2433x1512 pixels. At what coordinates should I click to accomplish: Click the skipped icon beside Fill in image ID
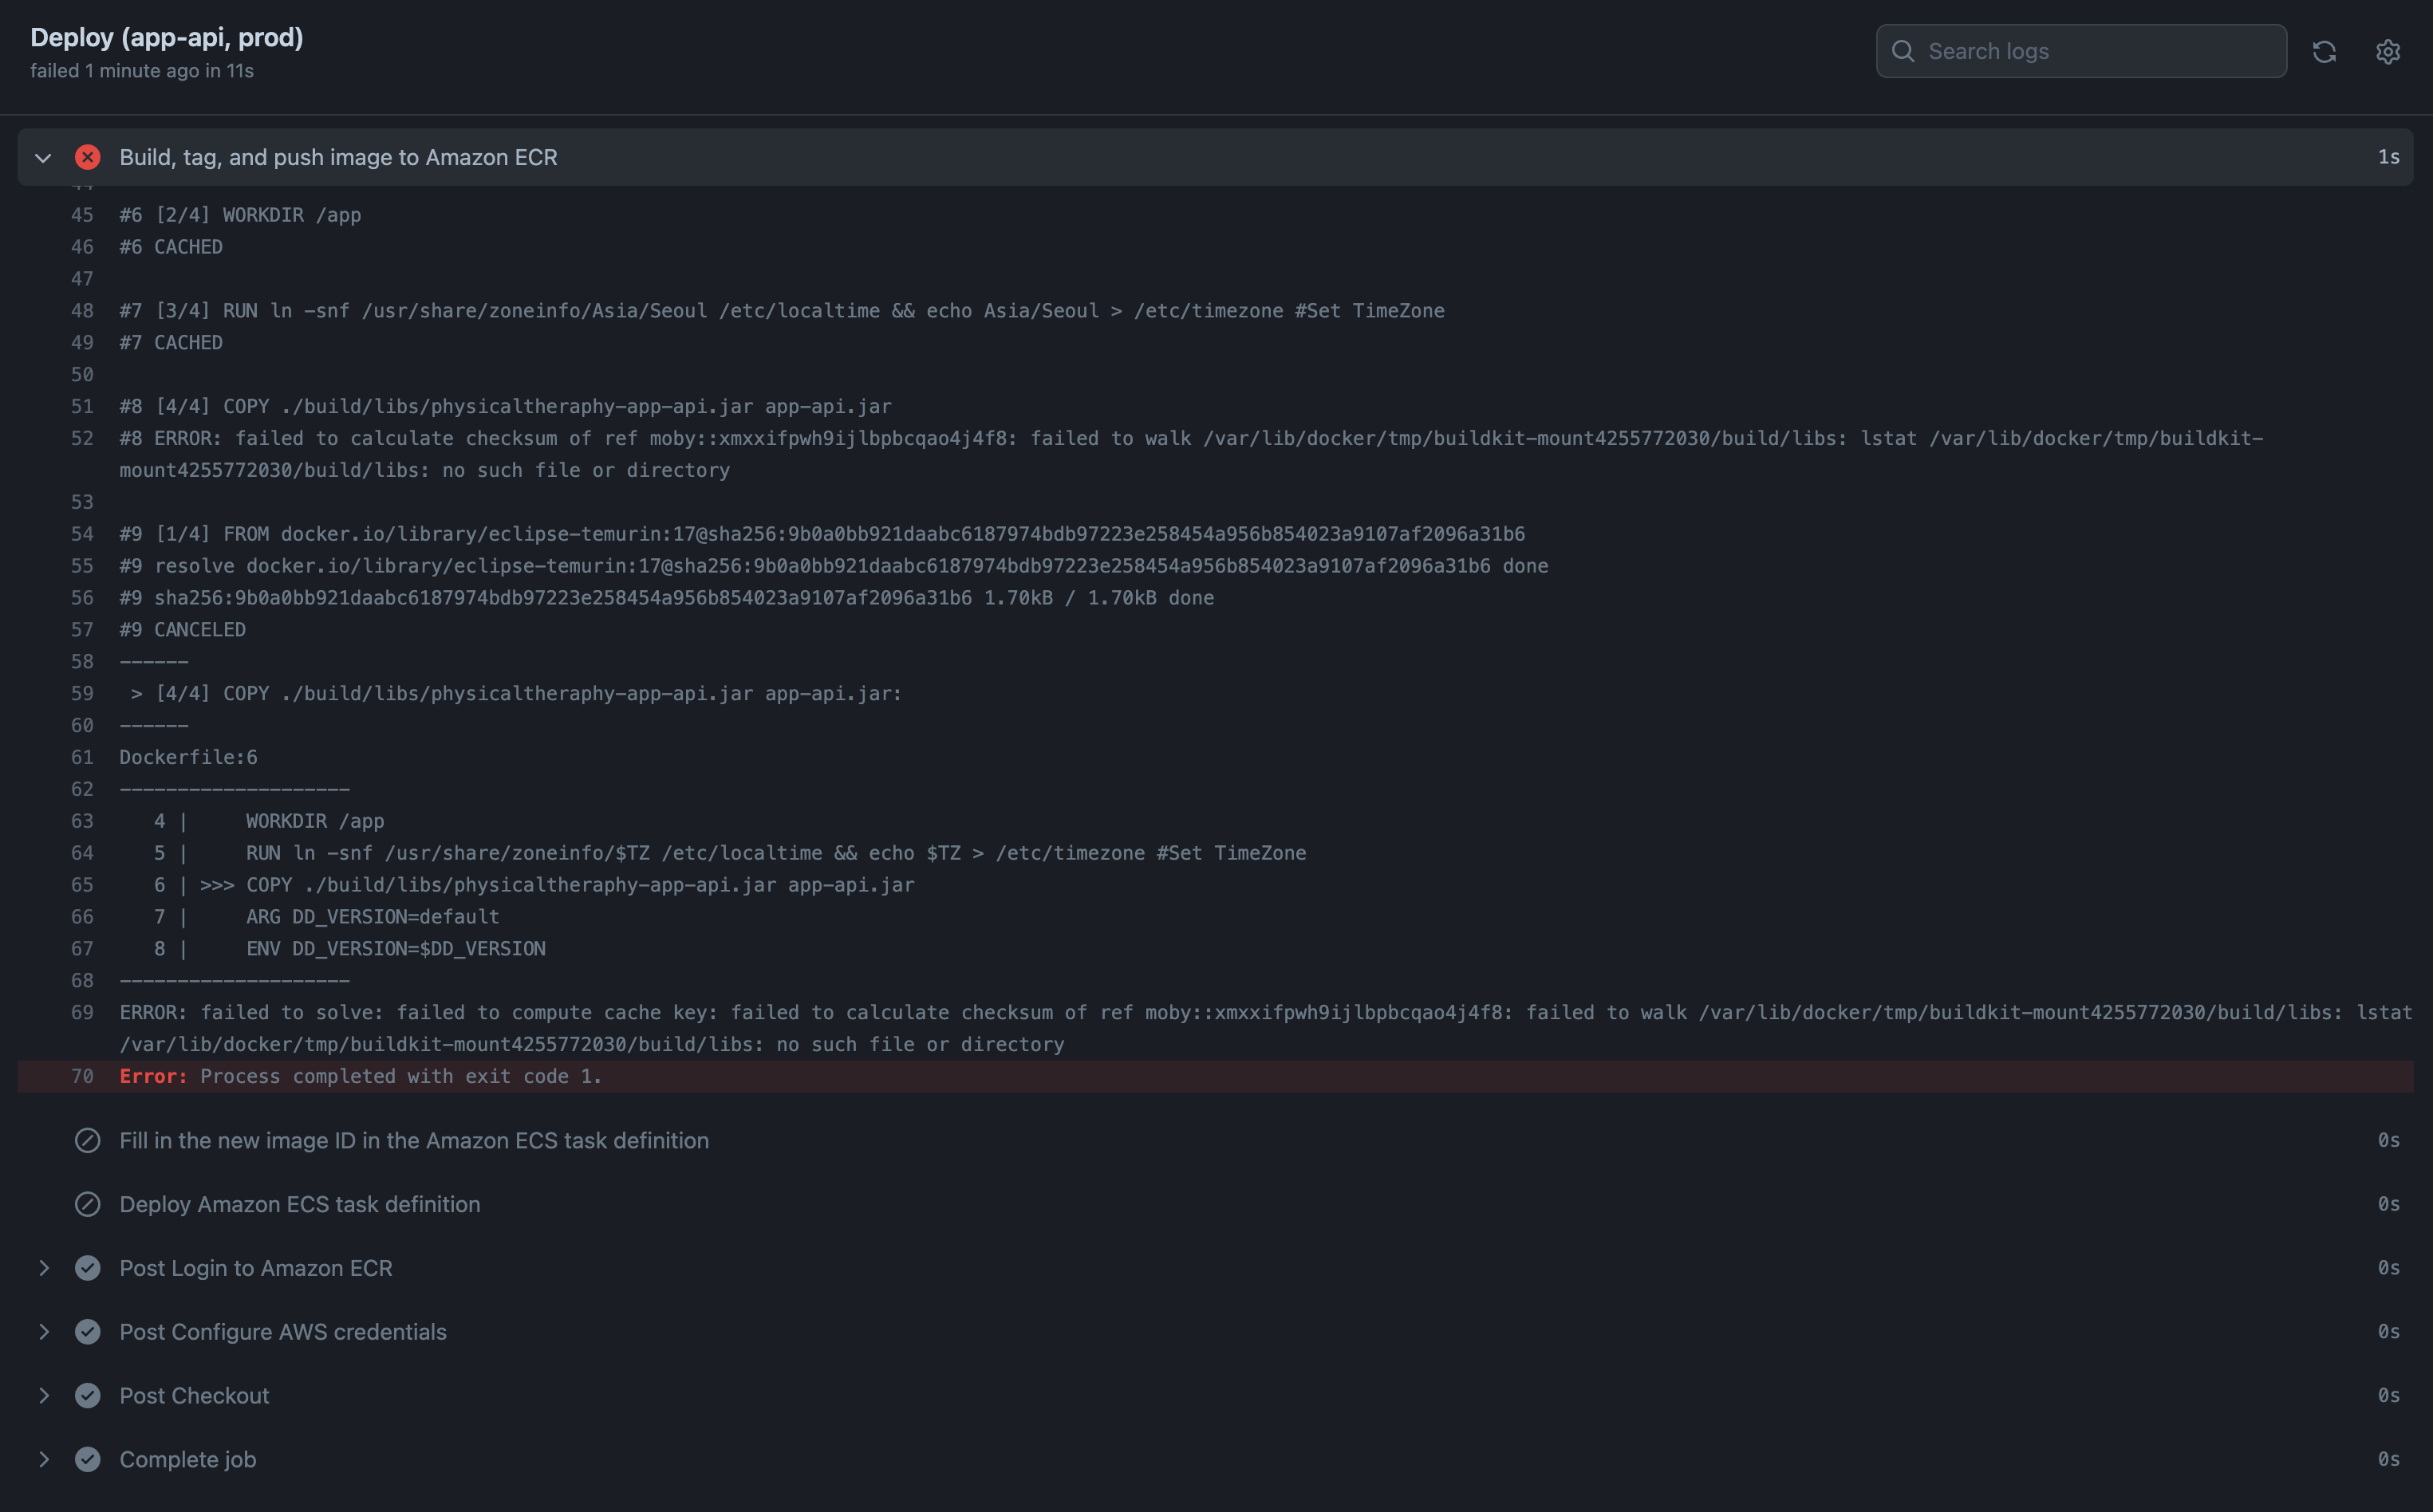click(x=88, y=1140)
